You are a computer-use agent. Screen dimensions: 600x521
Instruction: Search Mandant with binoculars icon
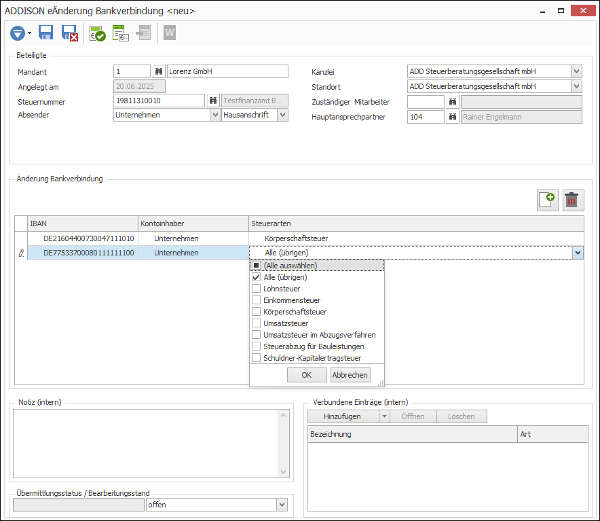pos(158,72)
